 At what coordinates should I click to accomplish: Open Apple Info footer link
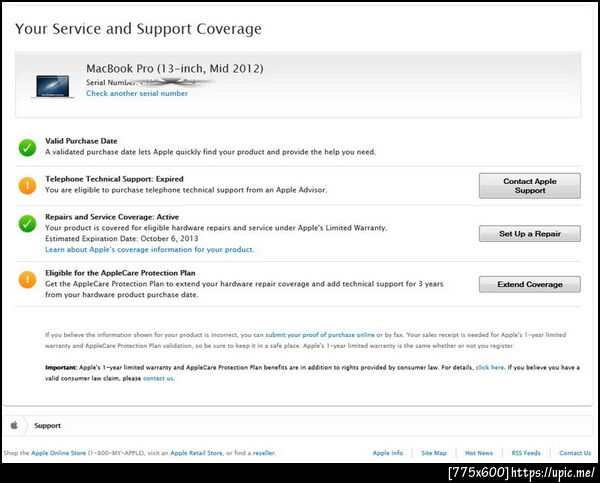[x=388, y=453]
